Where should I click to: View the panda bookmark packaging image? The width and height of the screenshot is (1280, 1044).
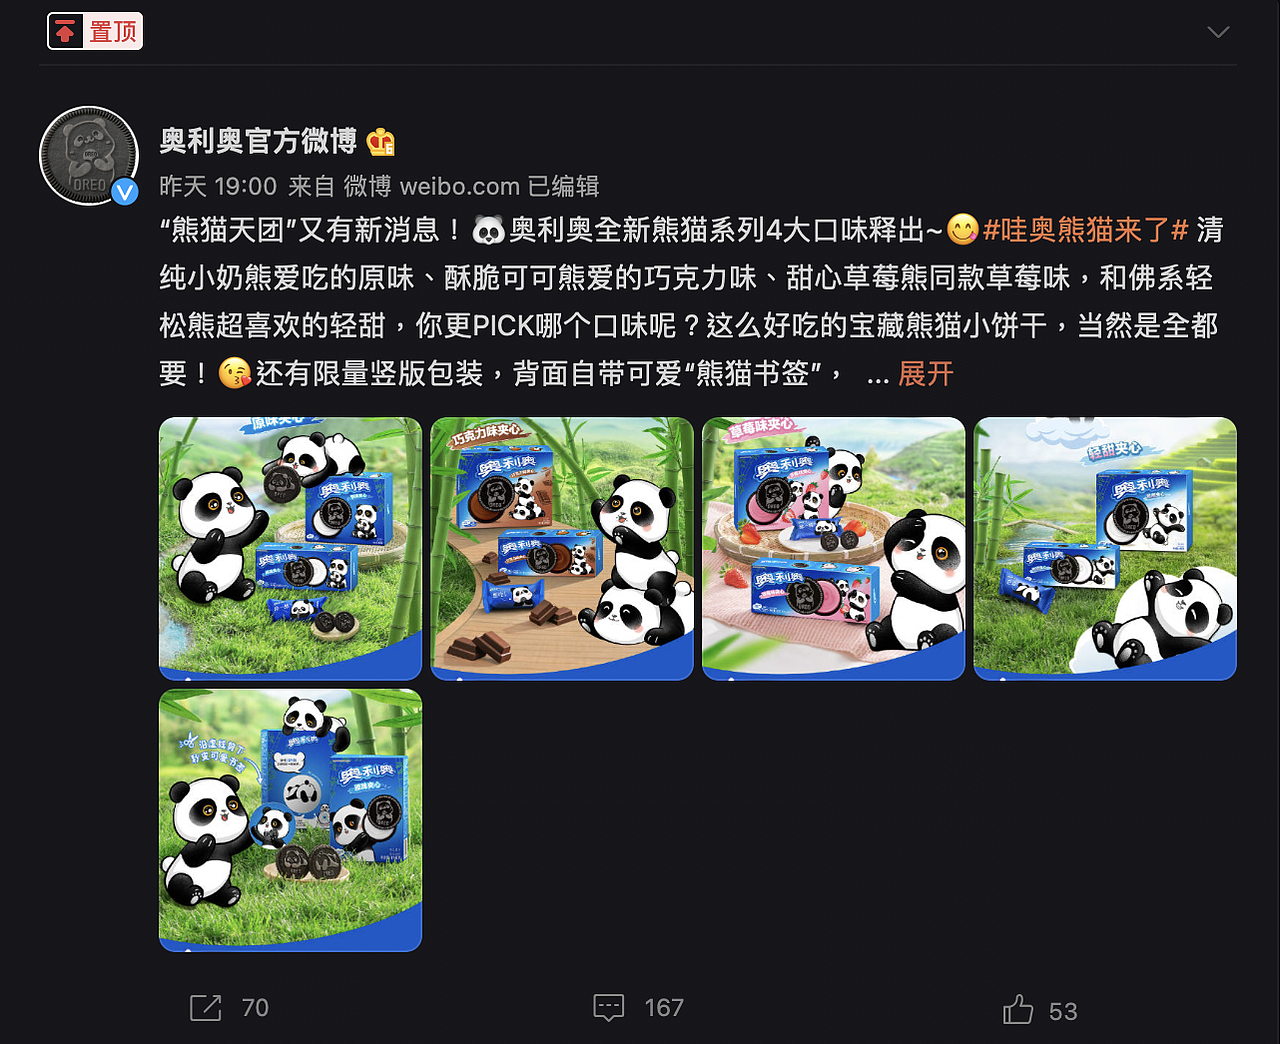[x=291, y=820]
